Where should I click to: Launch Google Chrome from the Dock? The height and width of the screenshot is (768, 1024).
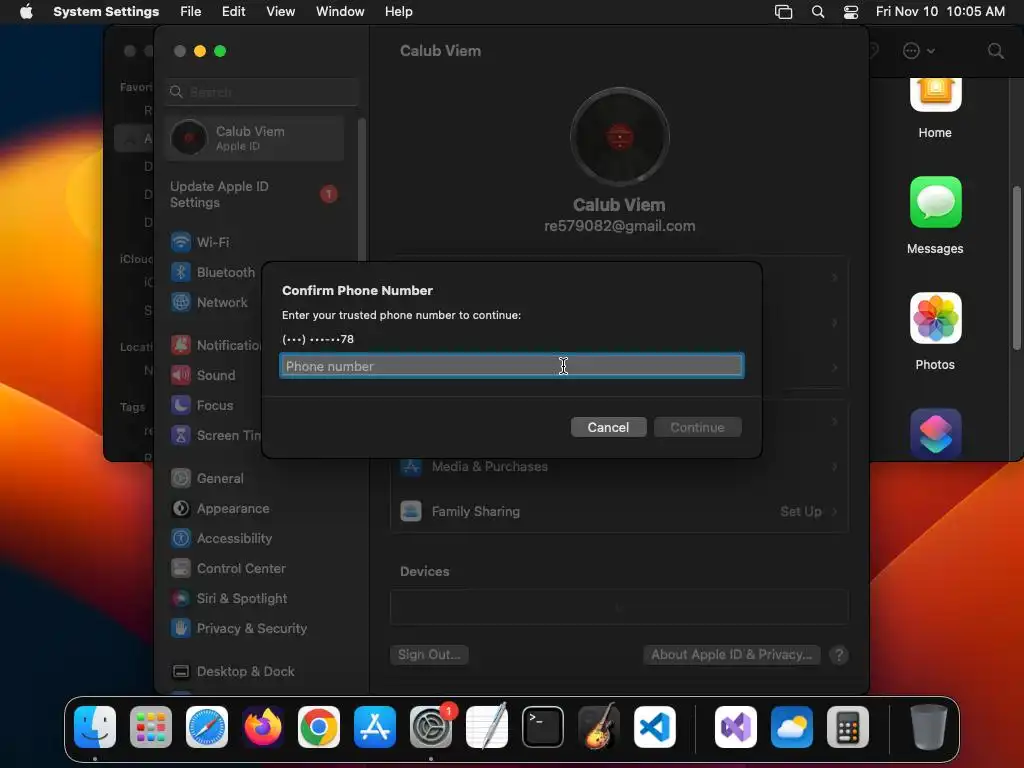point(319,727)
